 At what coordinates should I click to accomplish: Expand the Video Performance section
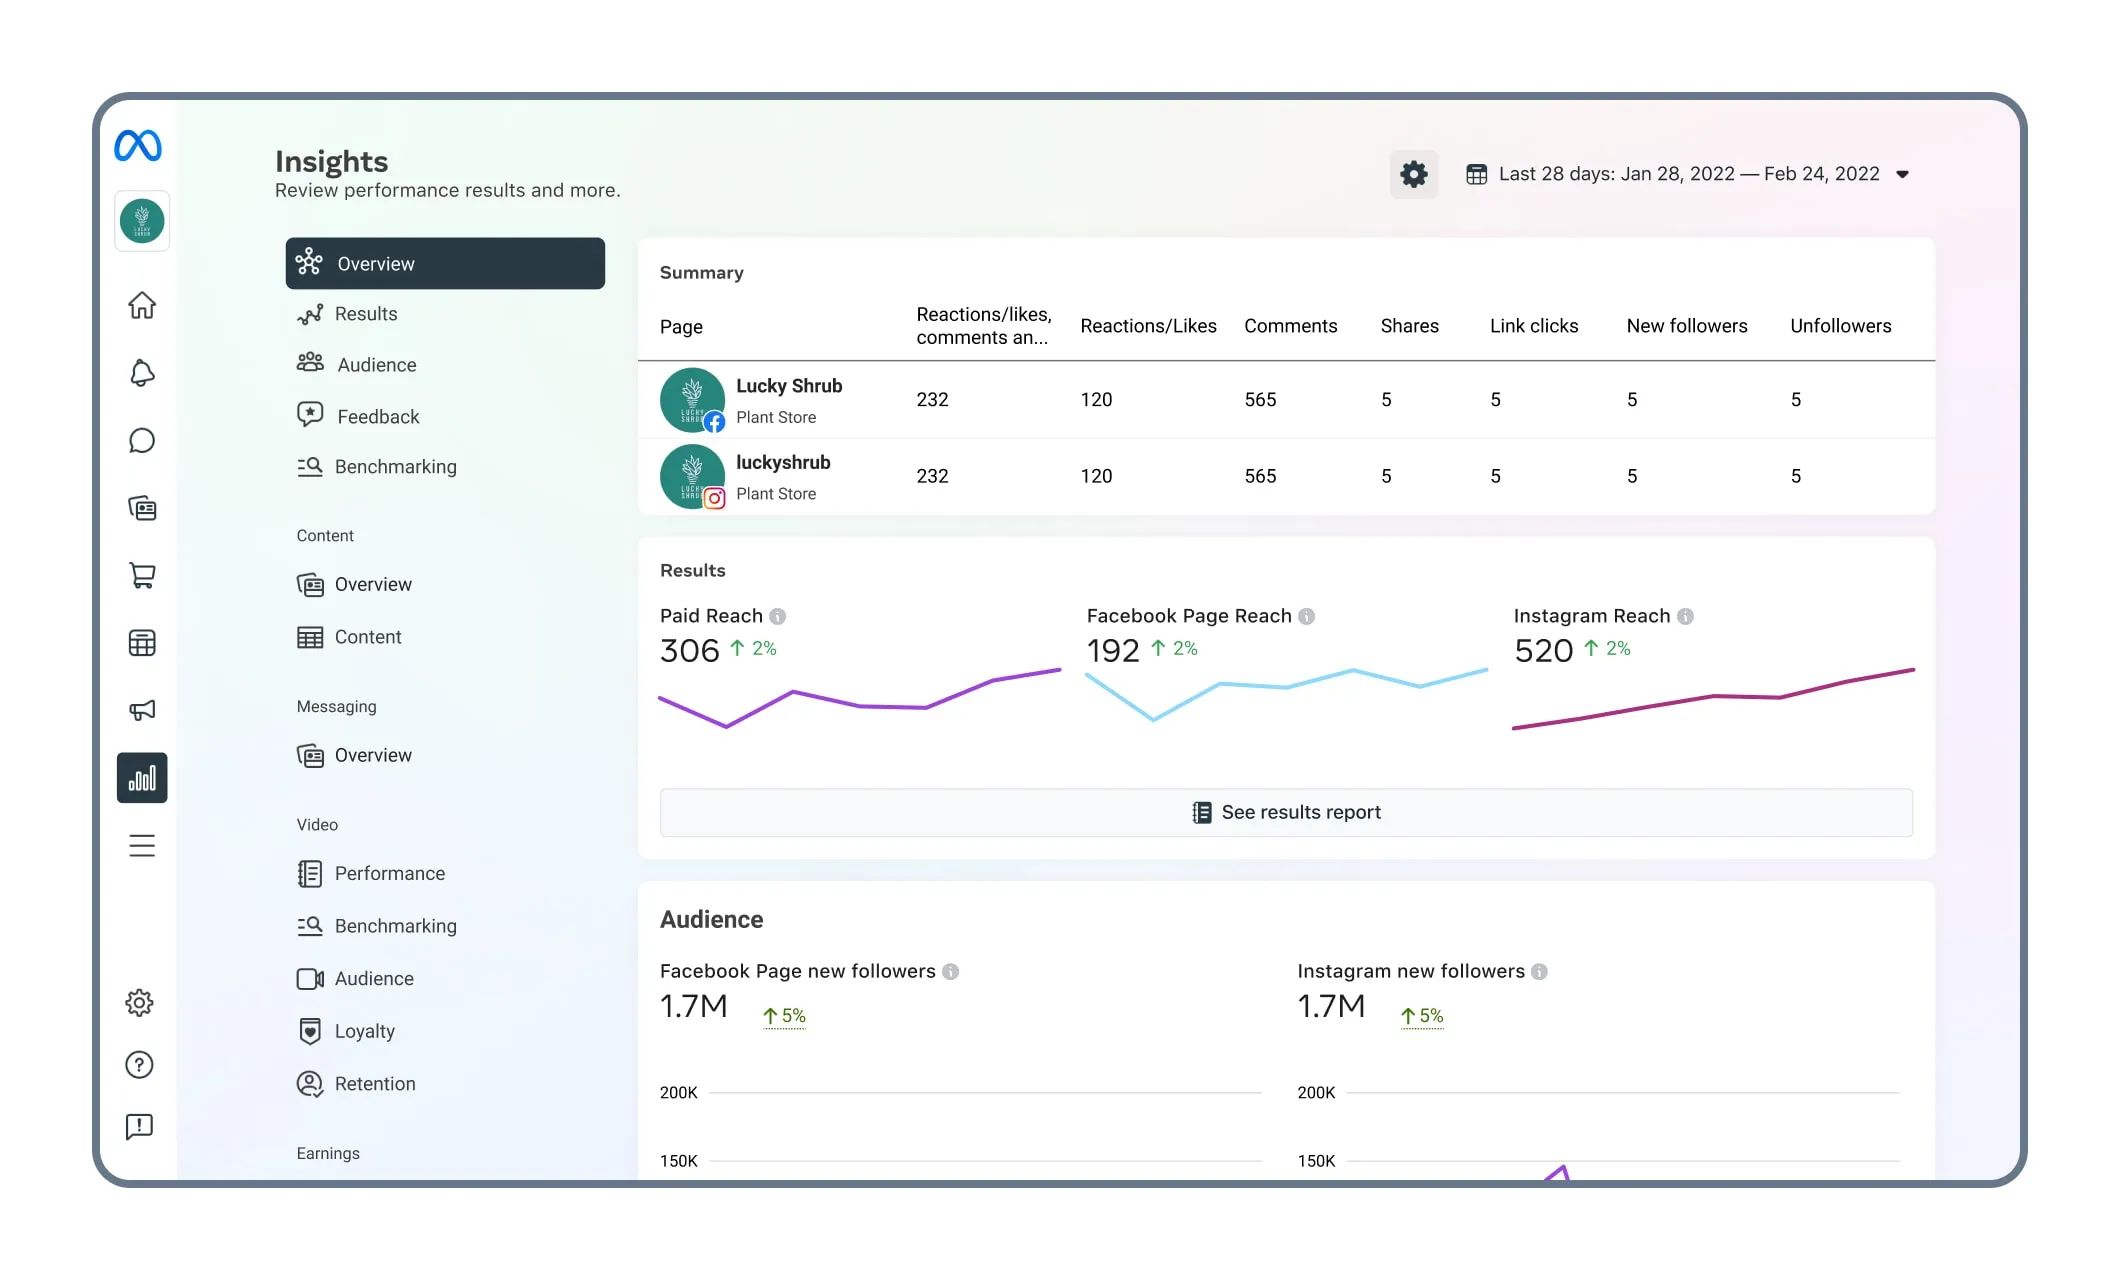389,873
